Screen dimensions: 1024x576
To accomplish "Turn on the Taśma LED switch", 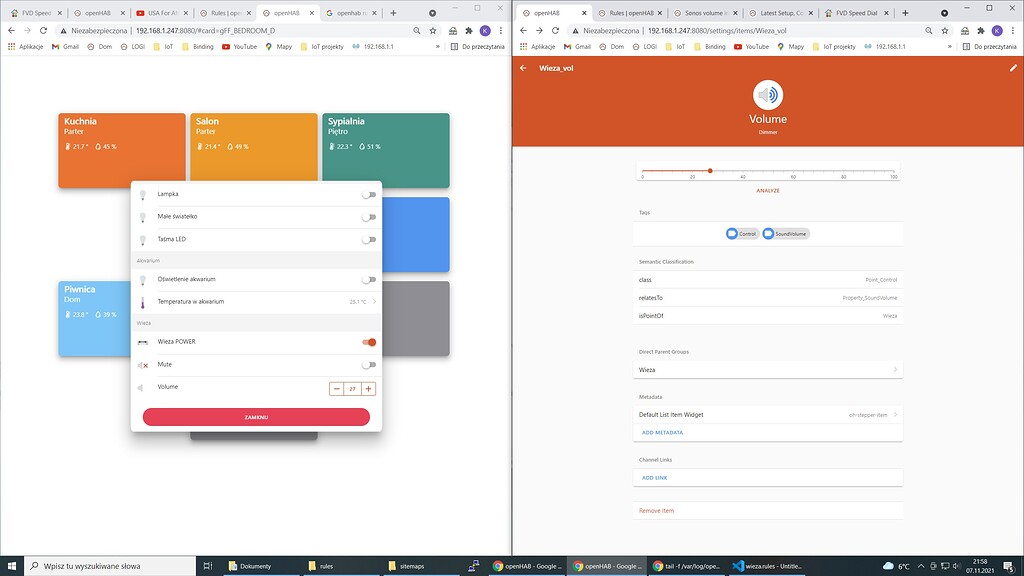I will pos(369,239).
